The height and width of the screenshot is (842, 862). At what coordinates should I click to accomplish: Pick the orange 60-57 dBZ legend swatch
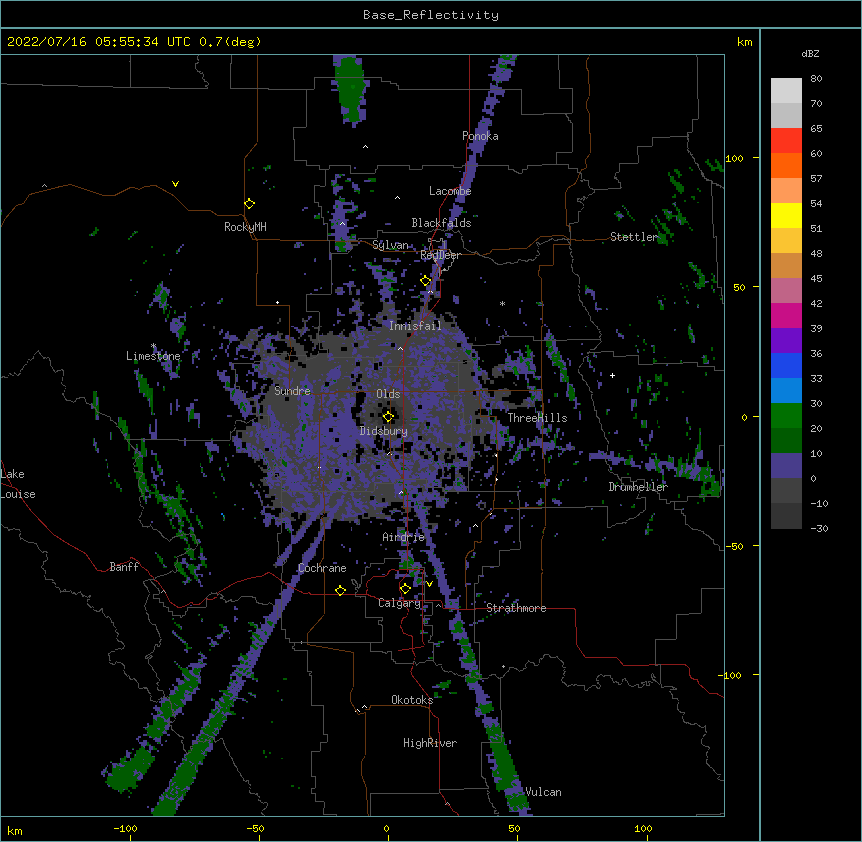coord(786,165)
